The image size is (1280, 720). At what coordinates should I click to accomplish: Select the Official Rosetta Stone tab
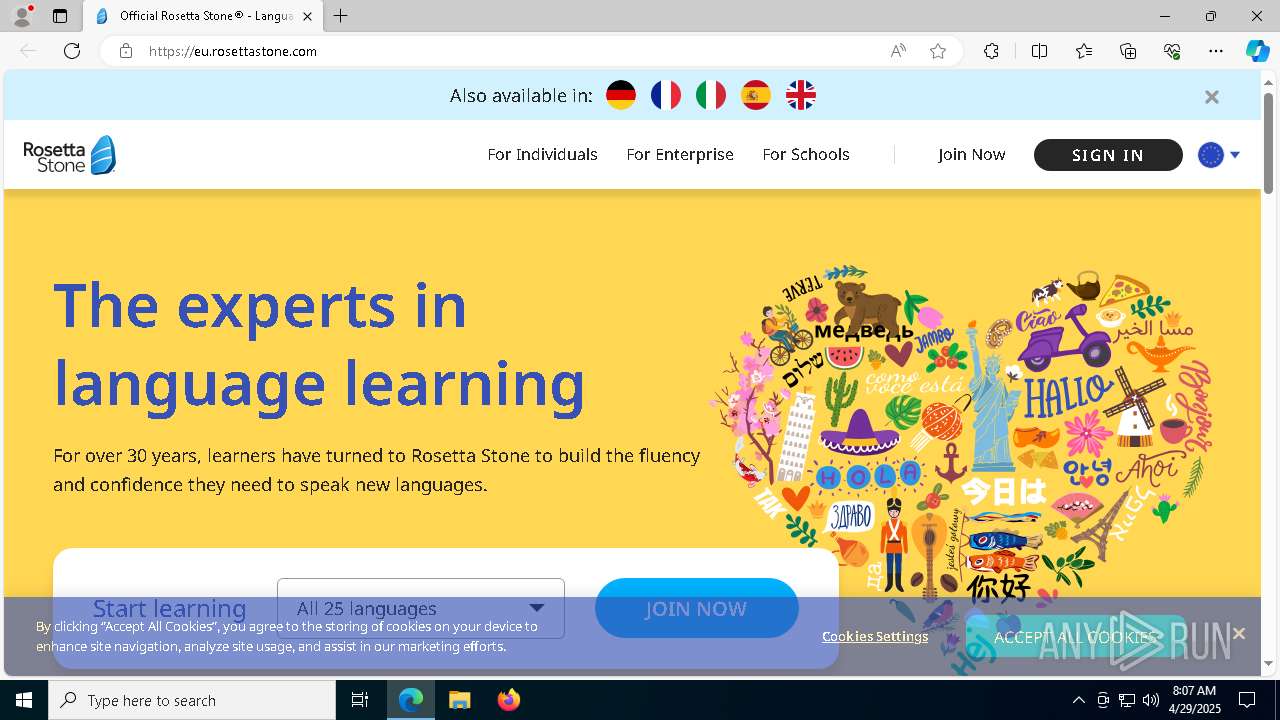[205, 16]
